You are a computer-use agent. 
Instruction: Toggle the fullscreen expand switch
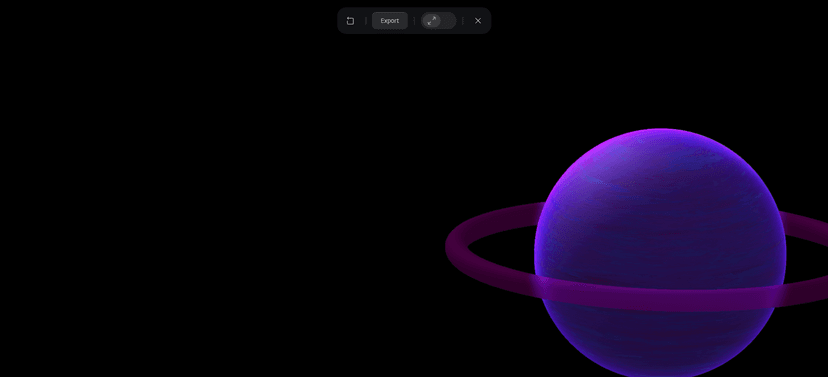pyautogui.click(x=438, y=21)
